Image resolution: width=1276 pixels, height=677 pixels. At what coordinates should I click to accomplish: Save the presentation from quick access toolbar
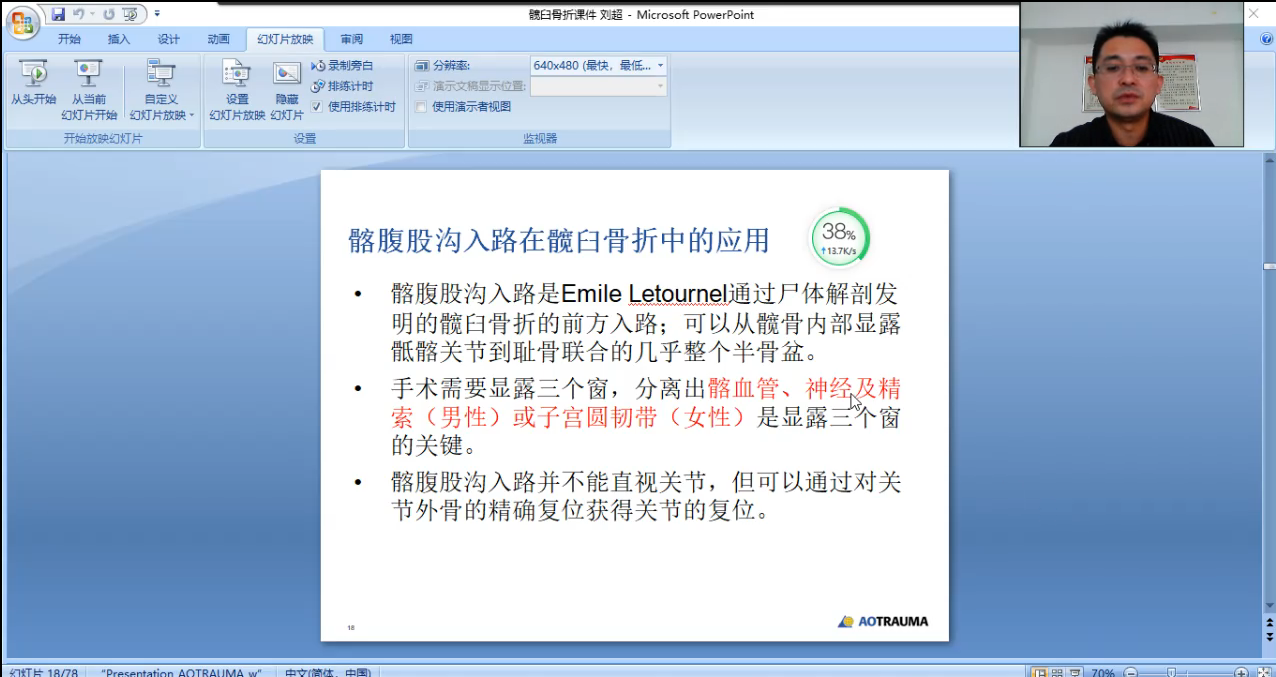pyautogui.click(x=58, y=14)
